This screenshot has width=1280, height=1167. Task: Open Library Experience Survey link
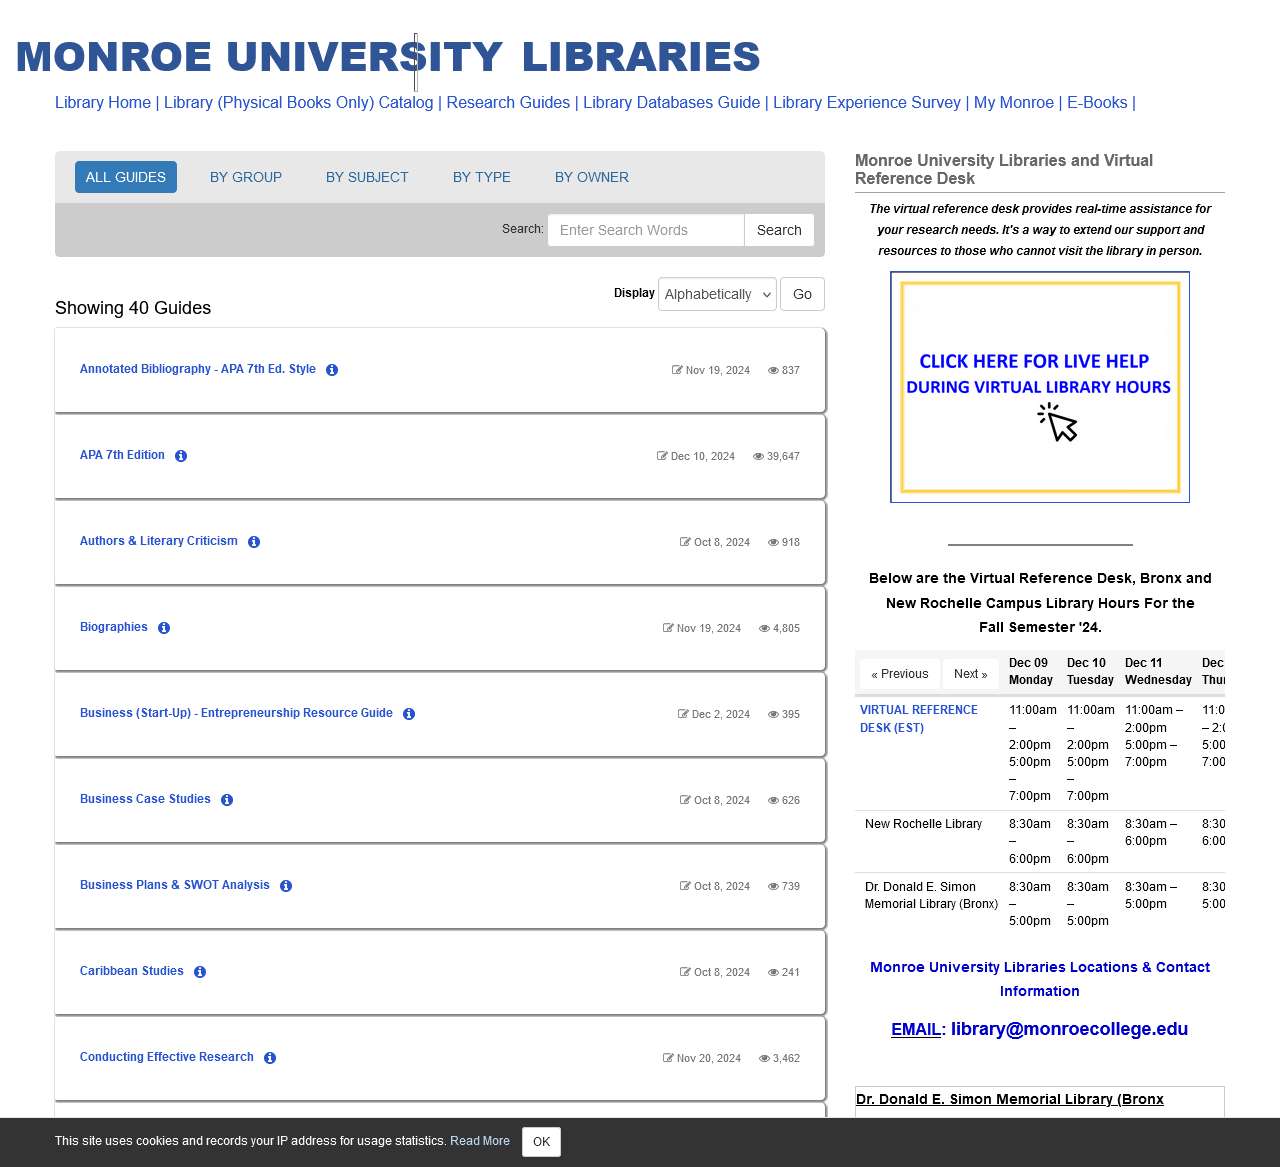pos(867,102)
